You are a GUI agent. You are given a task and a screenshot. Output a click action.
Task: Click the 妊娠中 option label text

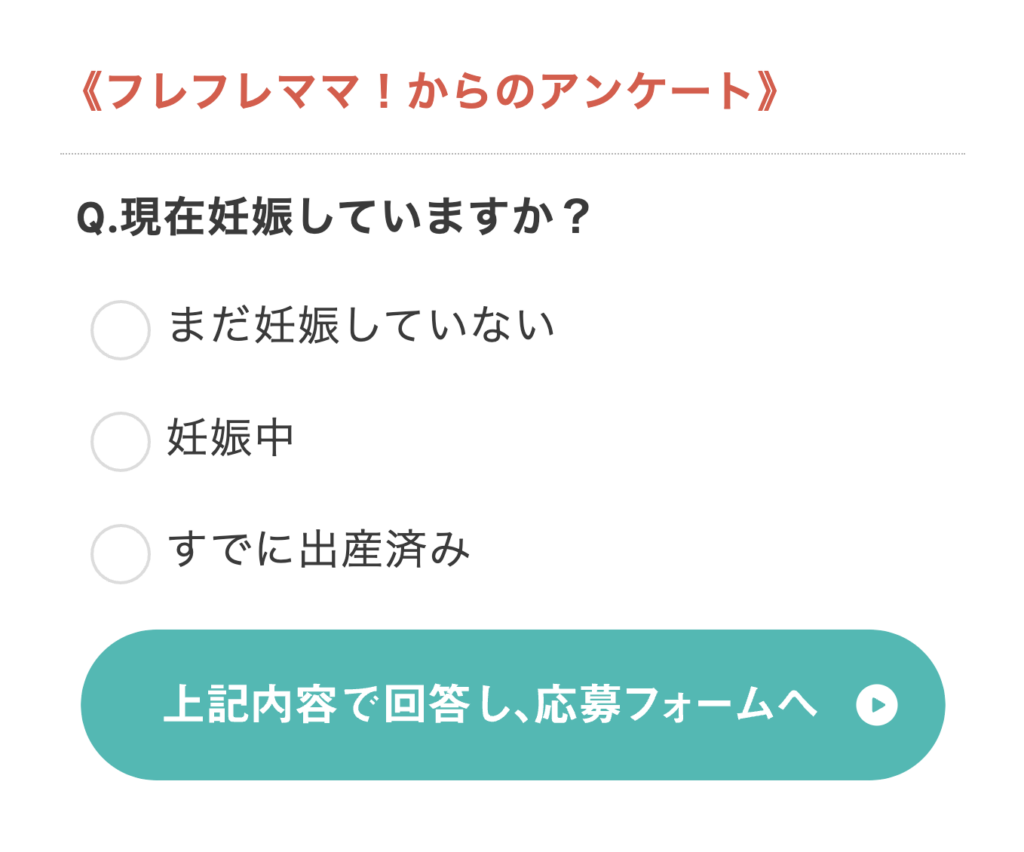pyautogui.click(x=231, y=439)
